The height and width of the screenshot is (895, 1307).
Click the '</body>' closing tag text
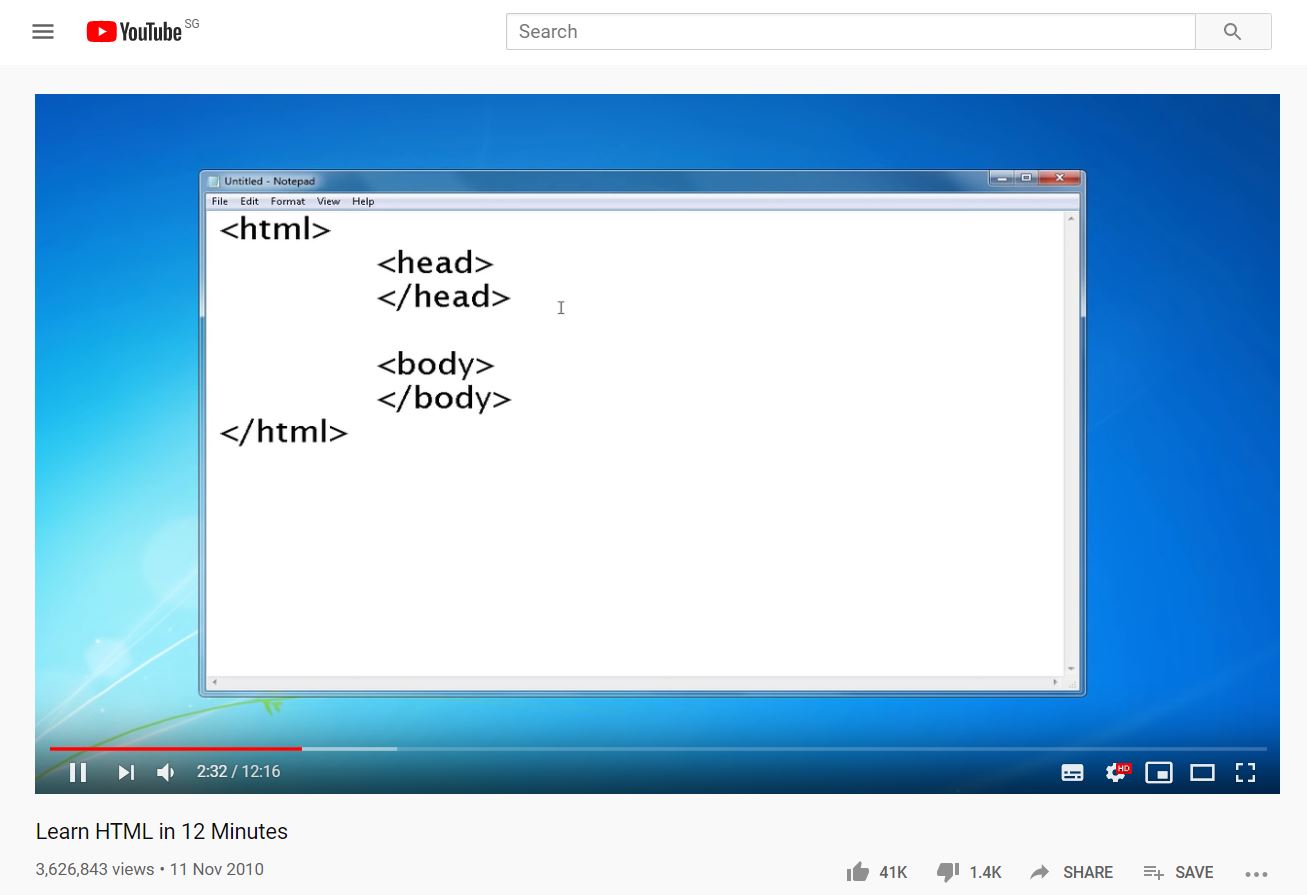pos(444,399)
